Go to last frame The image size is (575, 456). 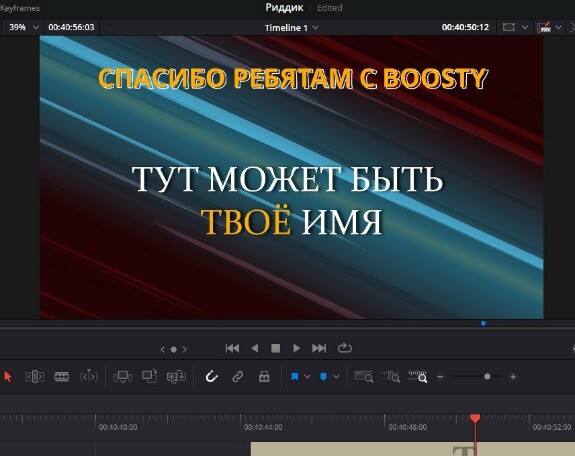319,348
